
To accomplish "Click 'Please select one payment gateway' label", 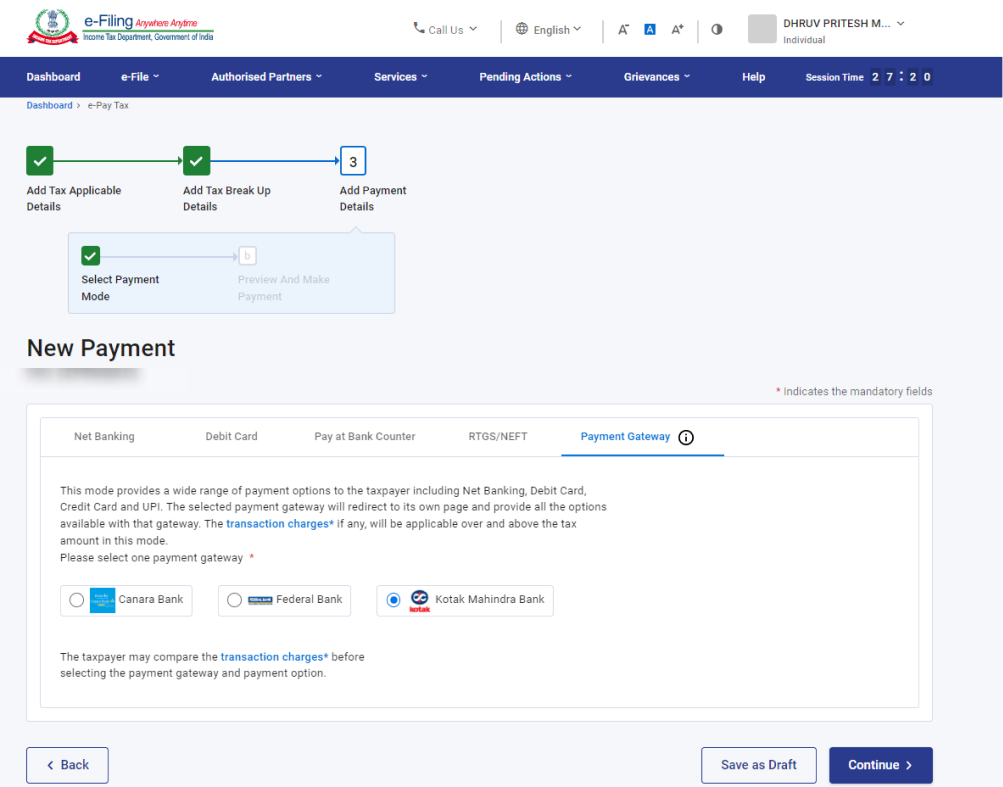I will 152,557.
